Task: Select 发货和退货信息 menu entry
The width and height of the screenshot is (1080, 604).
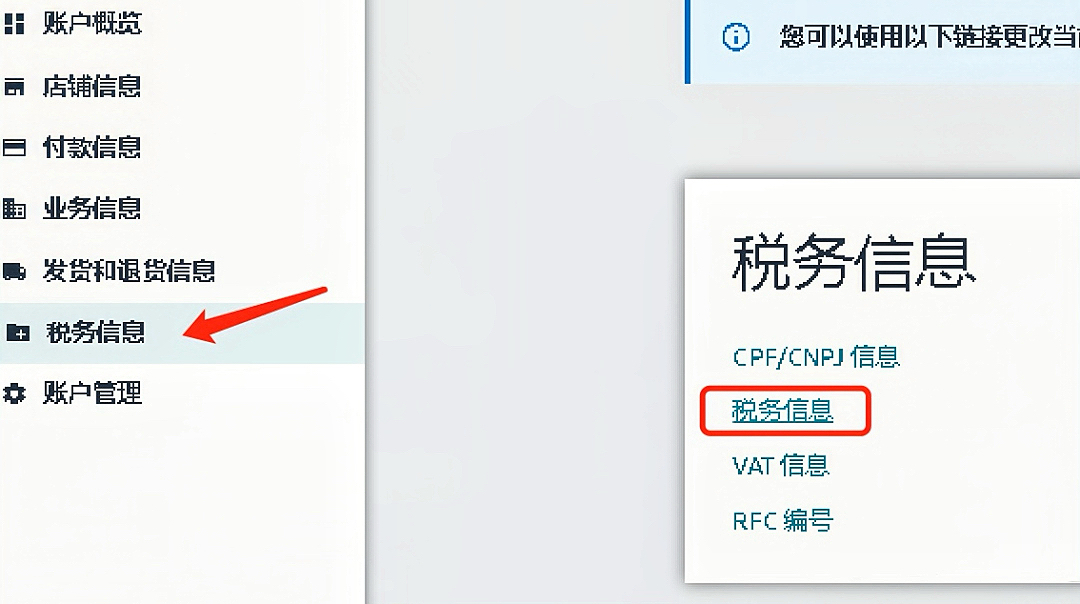Action: [129, 271]
